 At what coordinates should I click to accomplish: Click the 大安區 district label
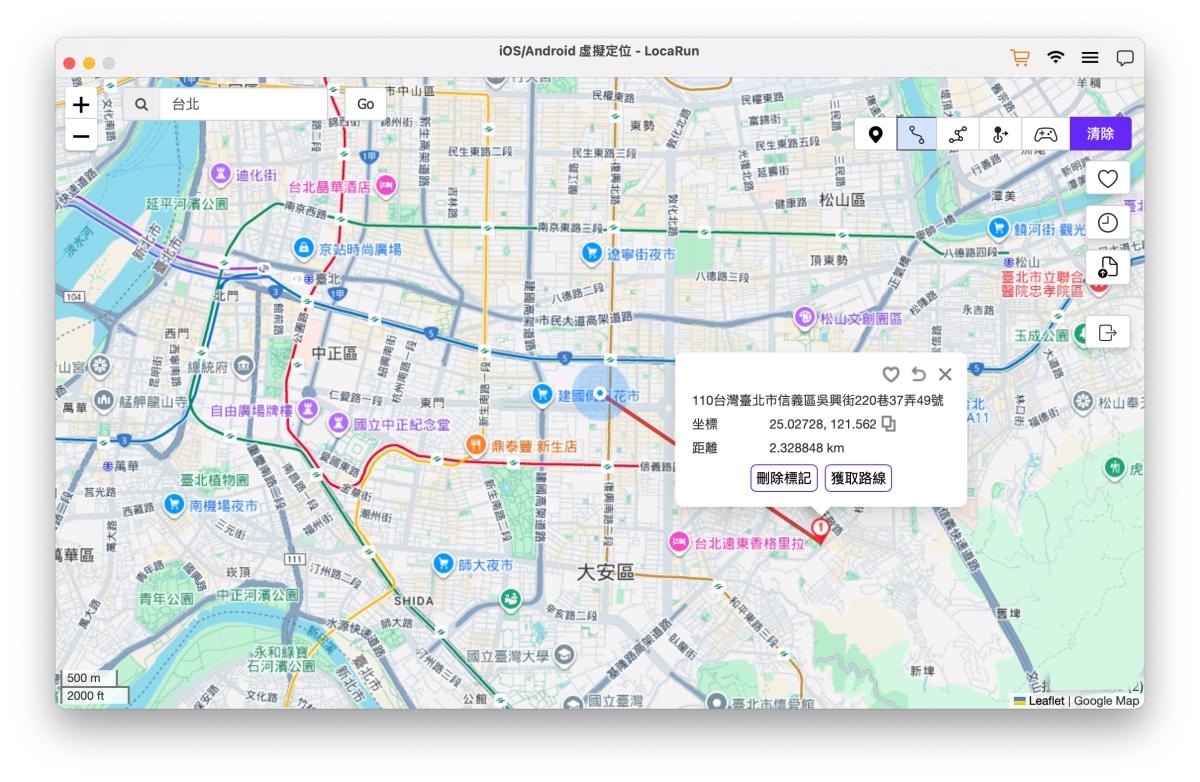pos(606,572)
